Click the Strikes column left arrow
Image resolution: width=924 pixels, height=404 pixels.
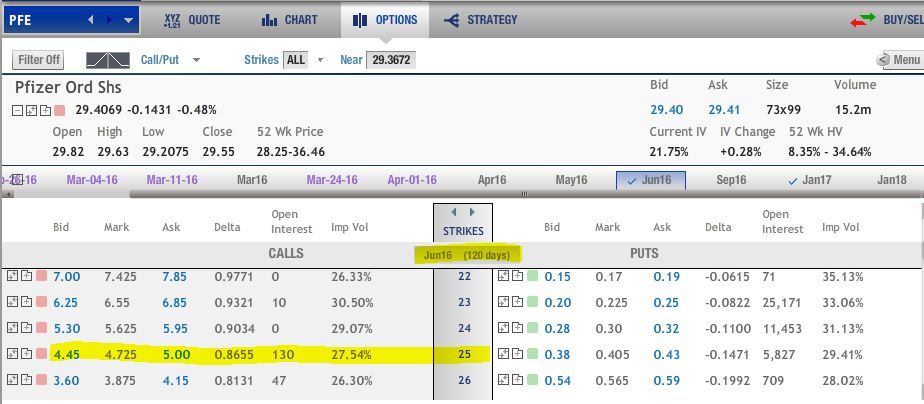(453, 212)
